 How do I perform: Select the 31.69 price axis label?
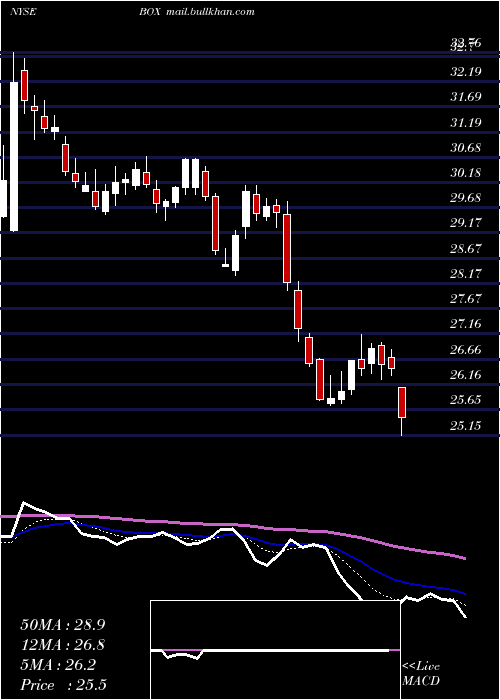click(466, 96)
